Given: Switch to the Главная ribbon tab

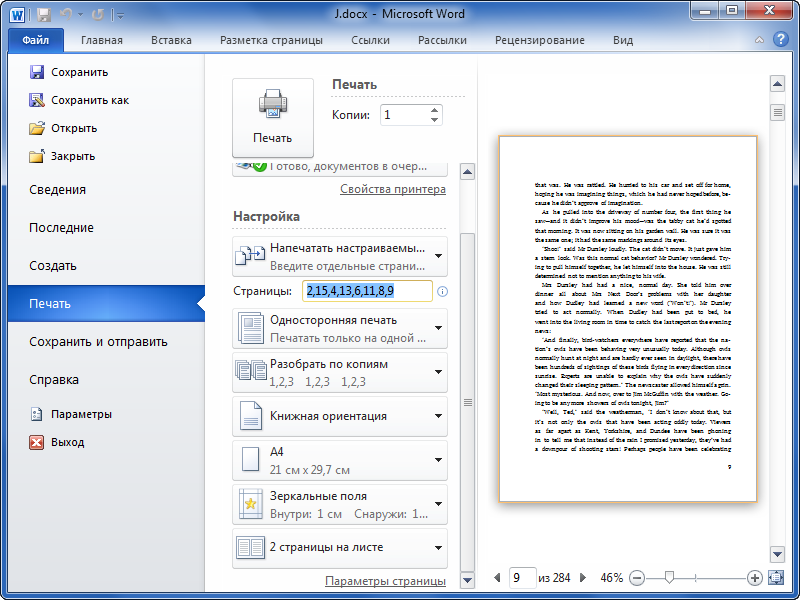Looking at the screenshot, I should point(102,40).
